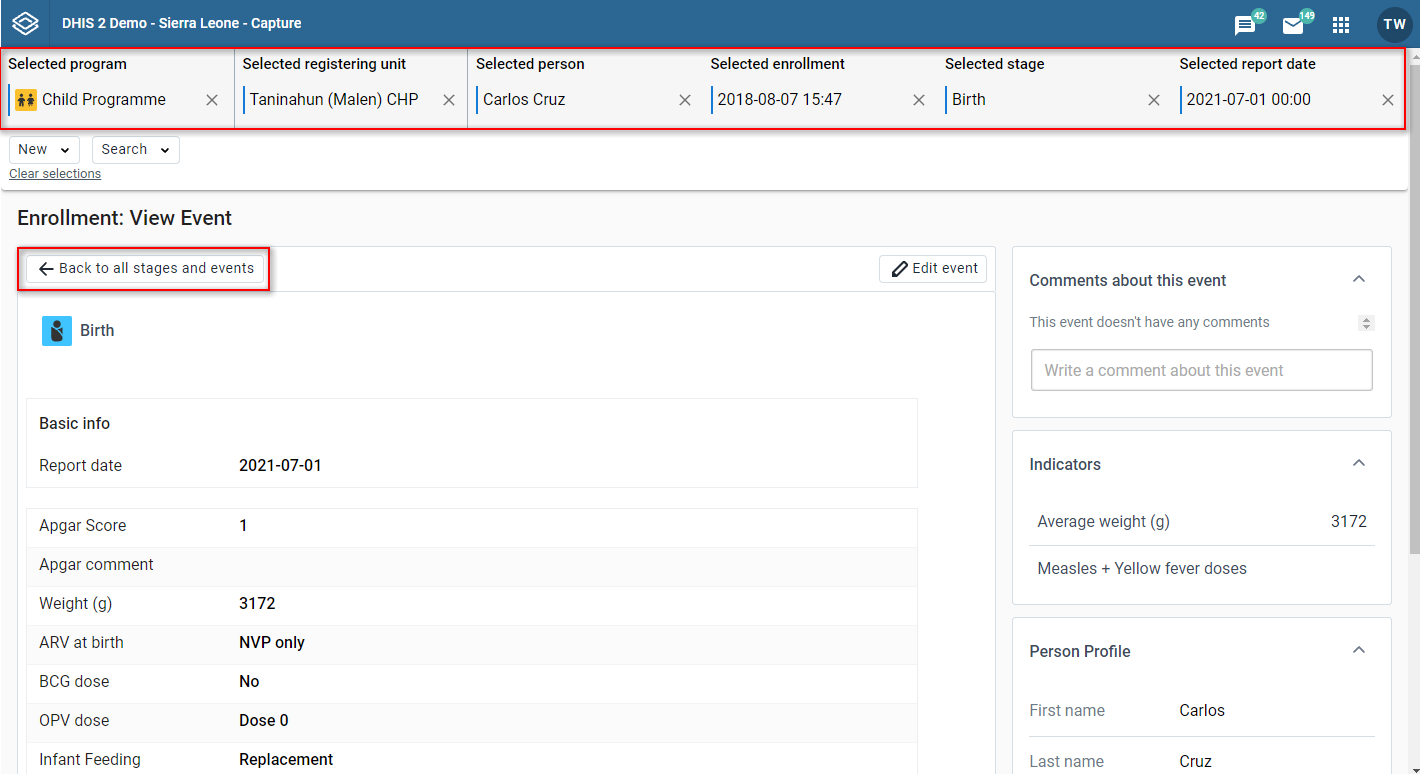Focus the Write a comment about this event field

coord(1201,370)
